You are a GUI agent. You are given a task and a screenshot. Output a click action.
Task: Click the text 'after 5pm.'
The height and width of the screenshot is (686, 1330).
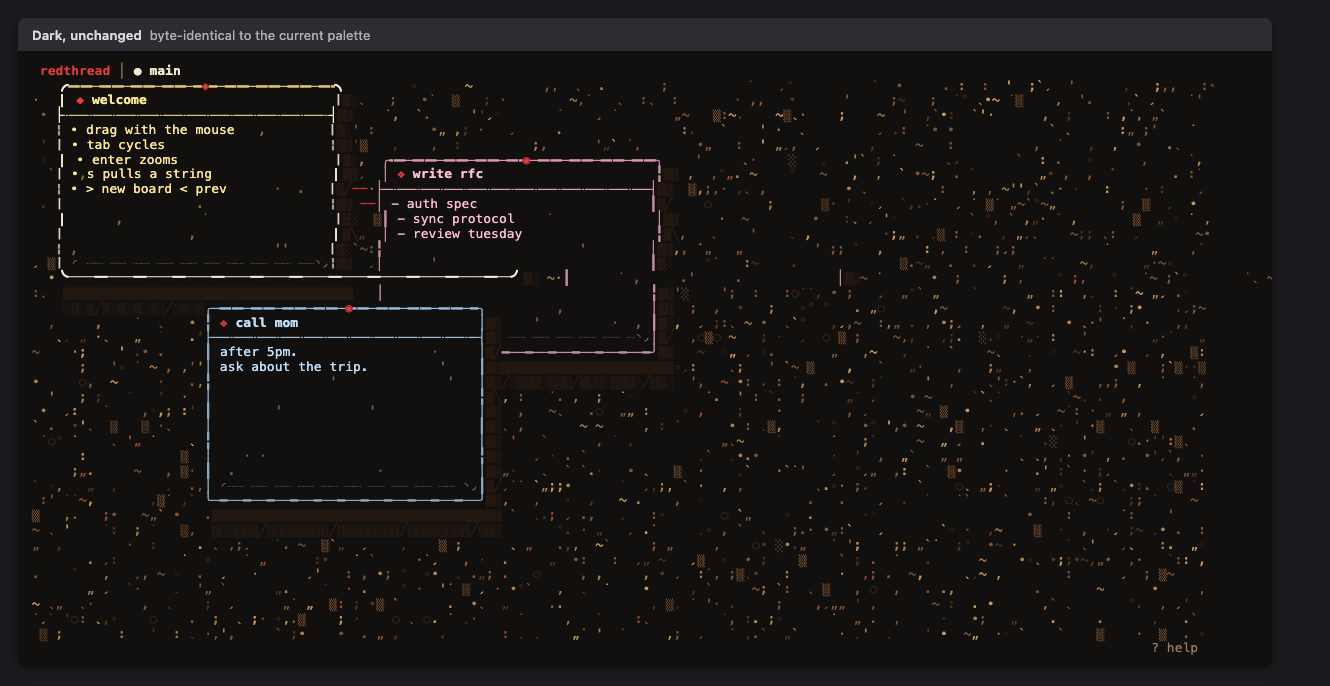pyautogui.click(x=258, y=352)
